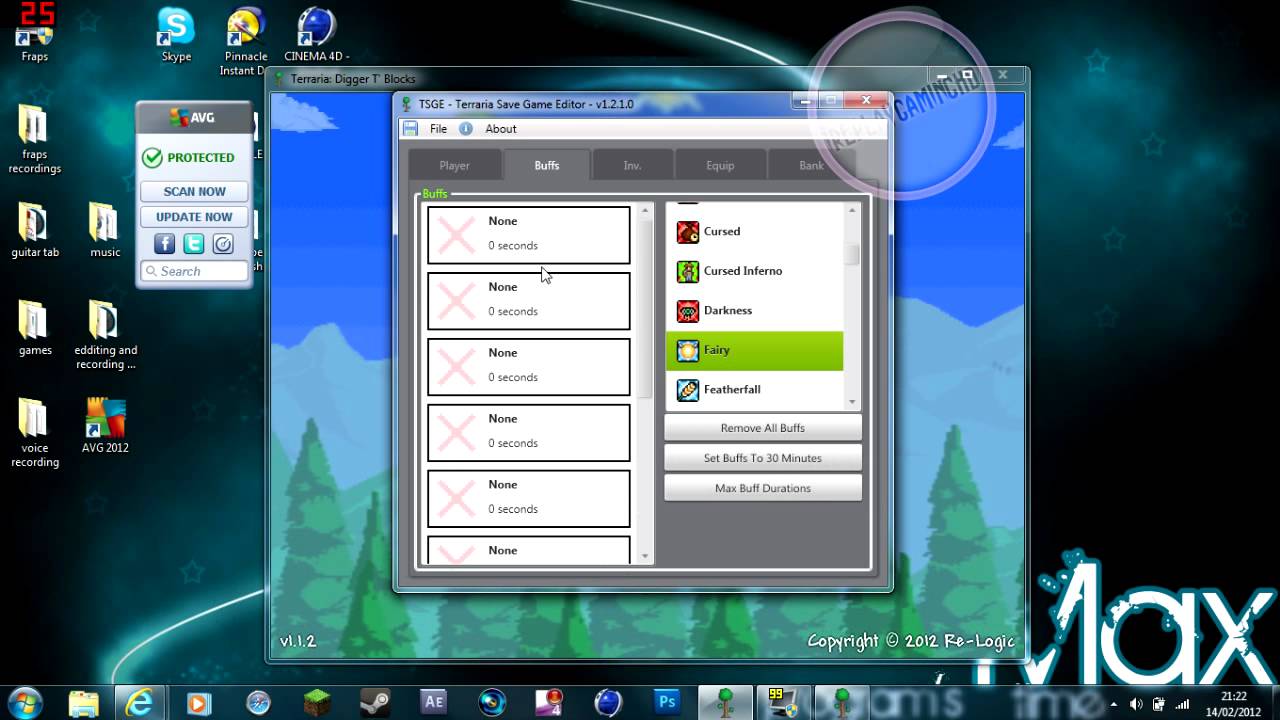Screen dimensions: 1280x720
Task: Select the Fairy buff icon
Action: pos(688,350)
